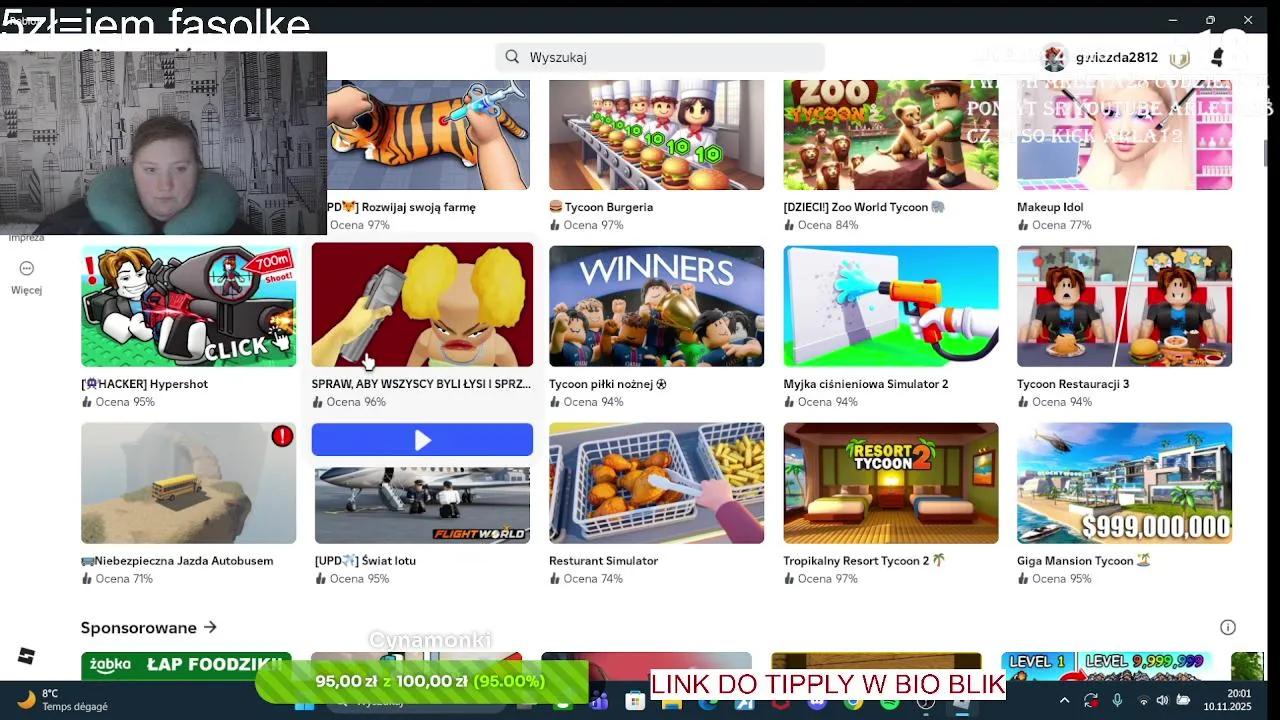
Task: Open Tycoon piłki nożnej thumbnail
Action: coord(656,306)
